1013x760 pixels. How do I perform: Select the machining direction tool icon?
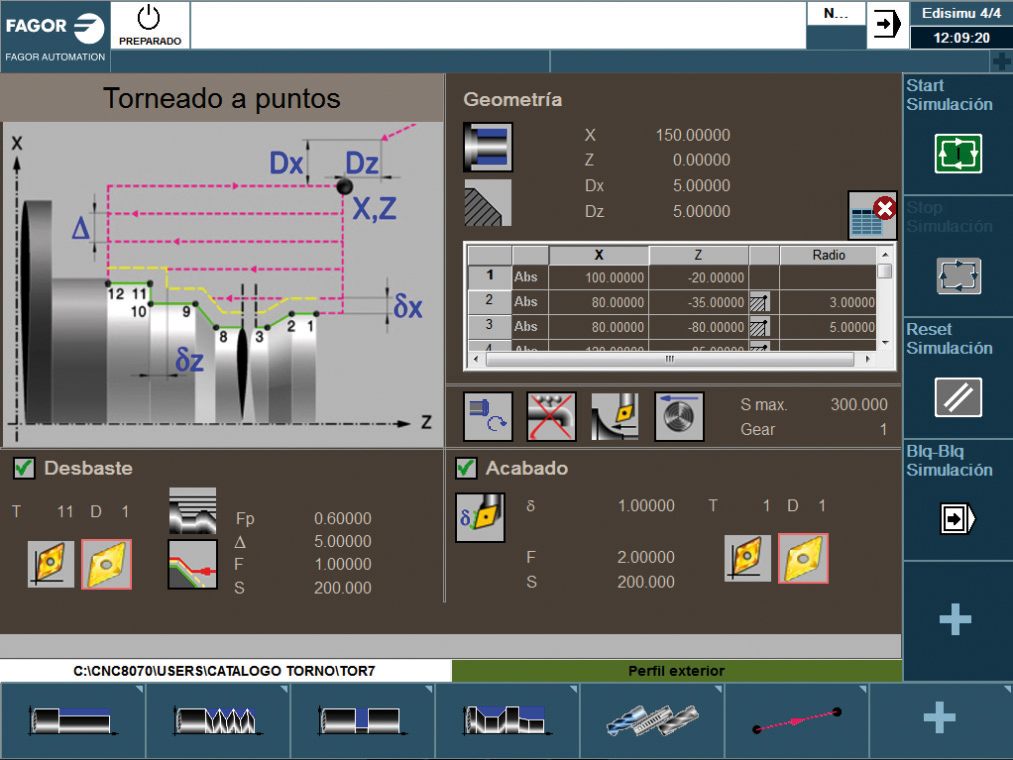615,416
